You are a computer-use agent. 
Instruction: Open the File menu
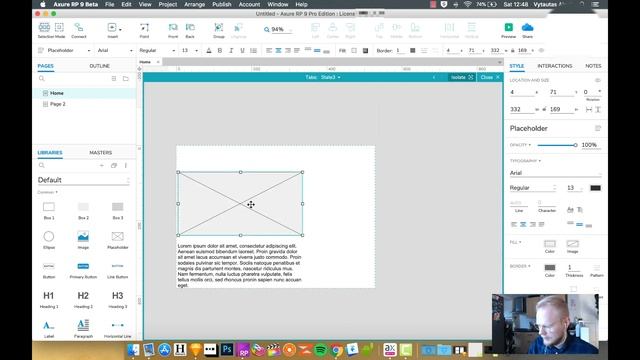coord(109,4)
